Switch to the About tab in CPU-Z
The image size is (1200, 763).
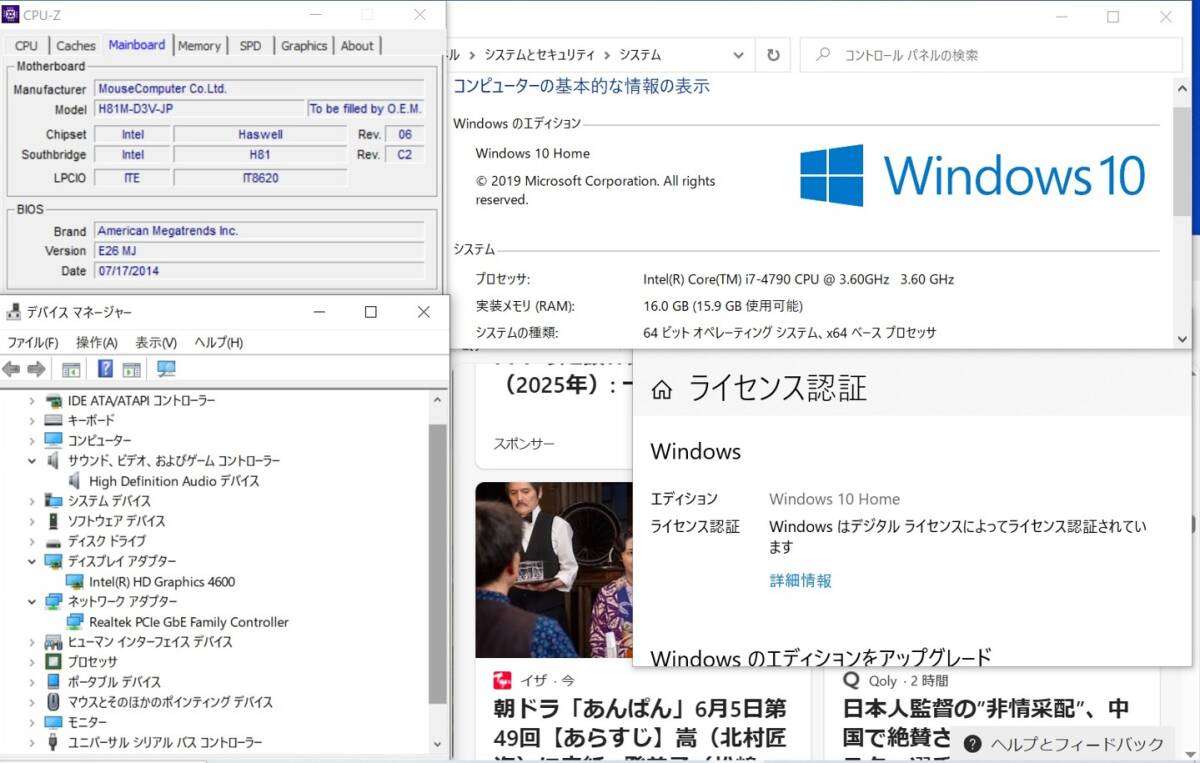point(357,45)
